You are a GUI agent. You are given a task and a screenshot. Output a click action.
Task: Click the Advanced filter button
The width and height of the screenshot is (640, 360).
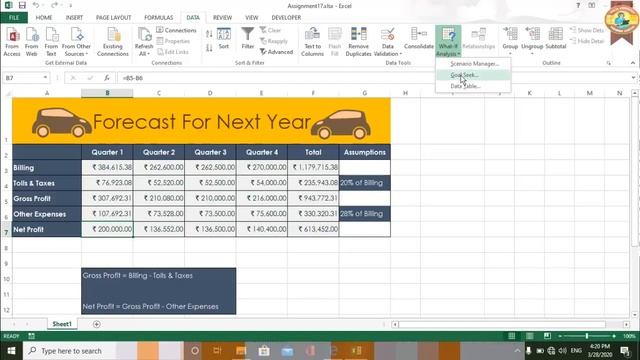pyautogui.click(x=276, y=52)
